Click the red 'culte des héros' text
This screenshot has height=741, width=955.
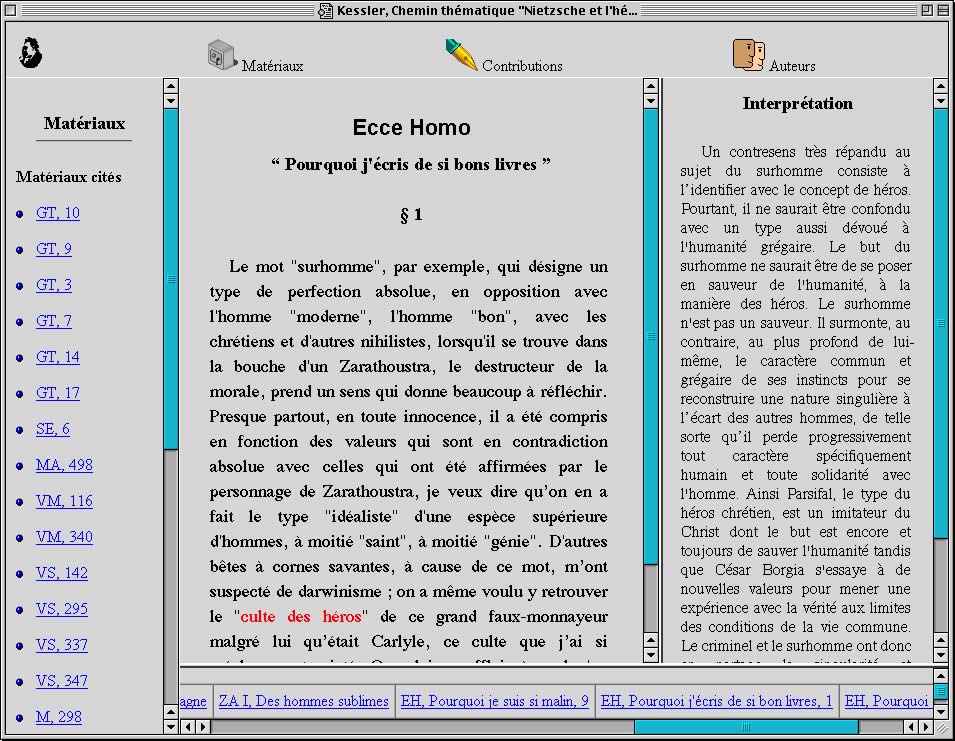click(x=301, y=616)
